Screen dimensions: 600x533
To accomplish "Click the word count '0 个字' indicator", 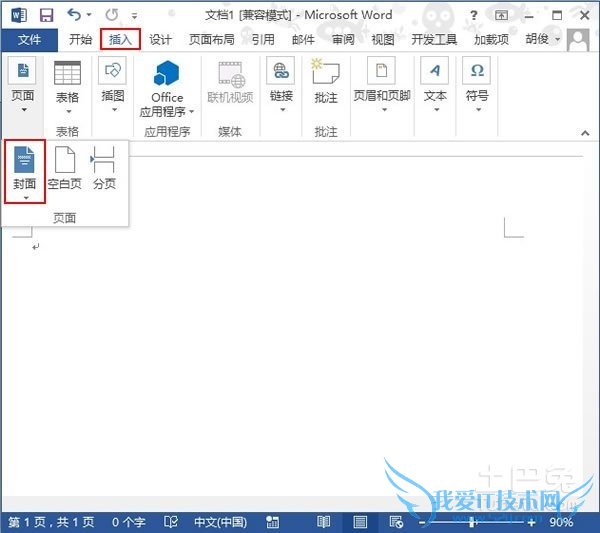I will coord(129,522).
